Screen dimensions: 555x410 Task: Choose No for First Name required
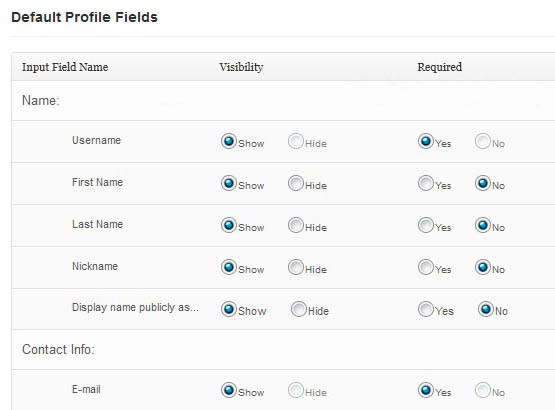tap(483, 183)
